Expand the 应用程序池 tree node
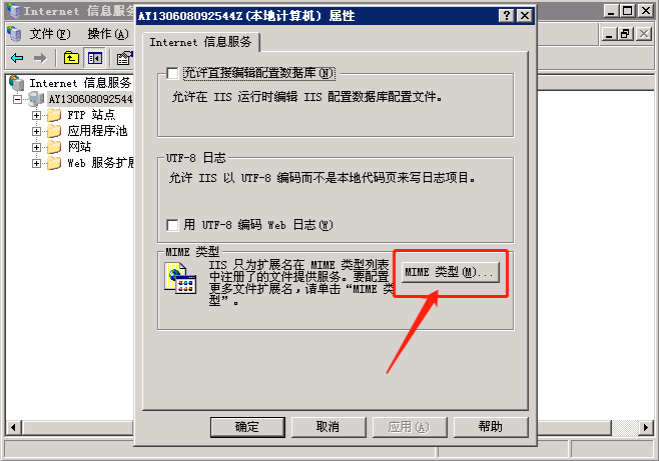This screenshot has width=659, height=461. [37, 131]
